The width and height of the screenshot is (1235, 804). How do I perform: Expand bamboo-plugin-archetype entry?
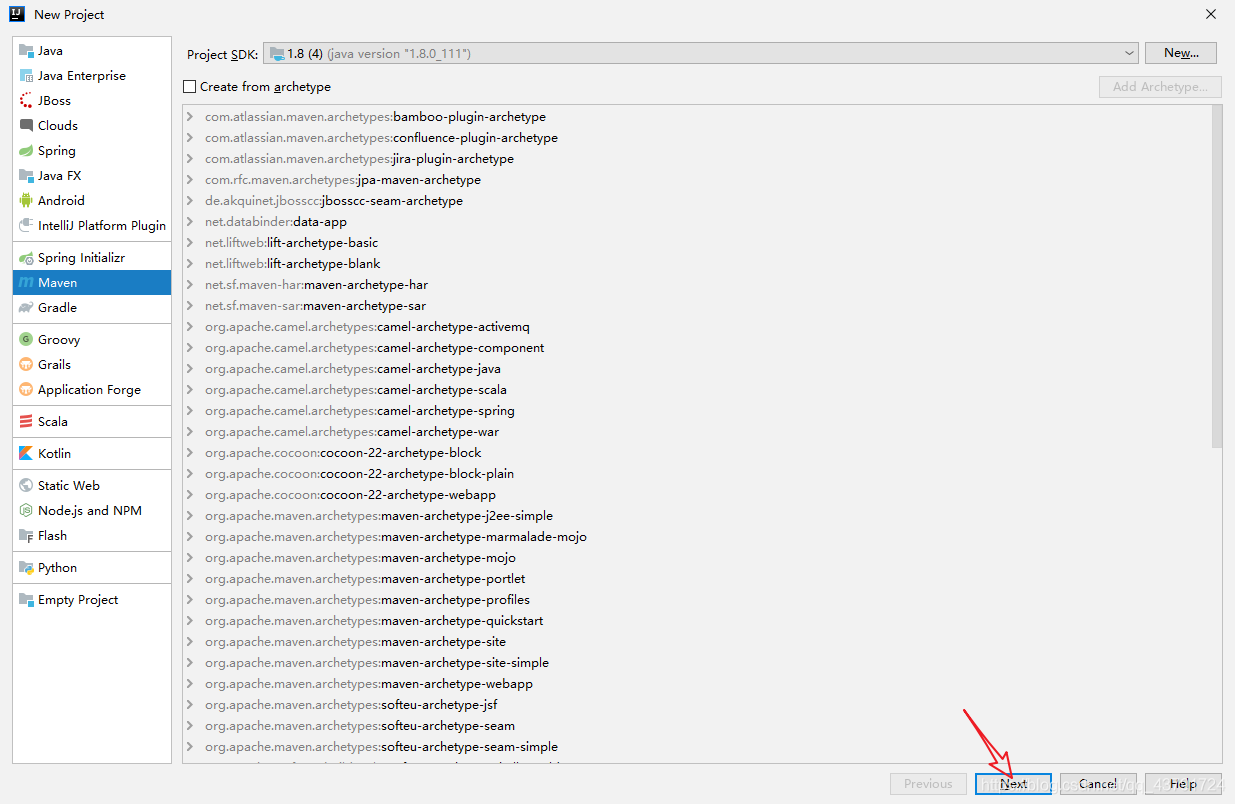point(190,117)
